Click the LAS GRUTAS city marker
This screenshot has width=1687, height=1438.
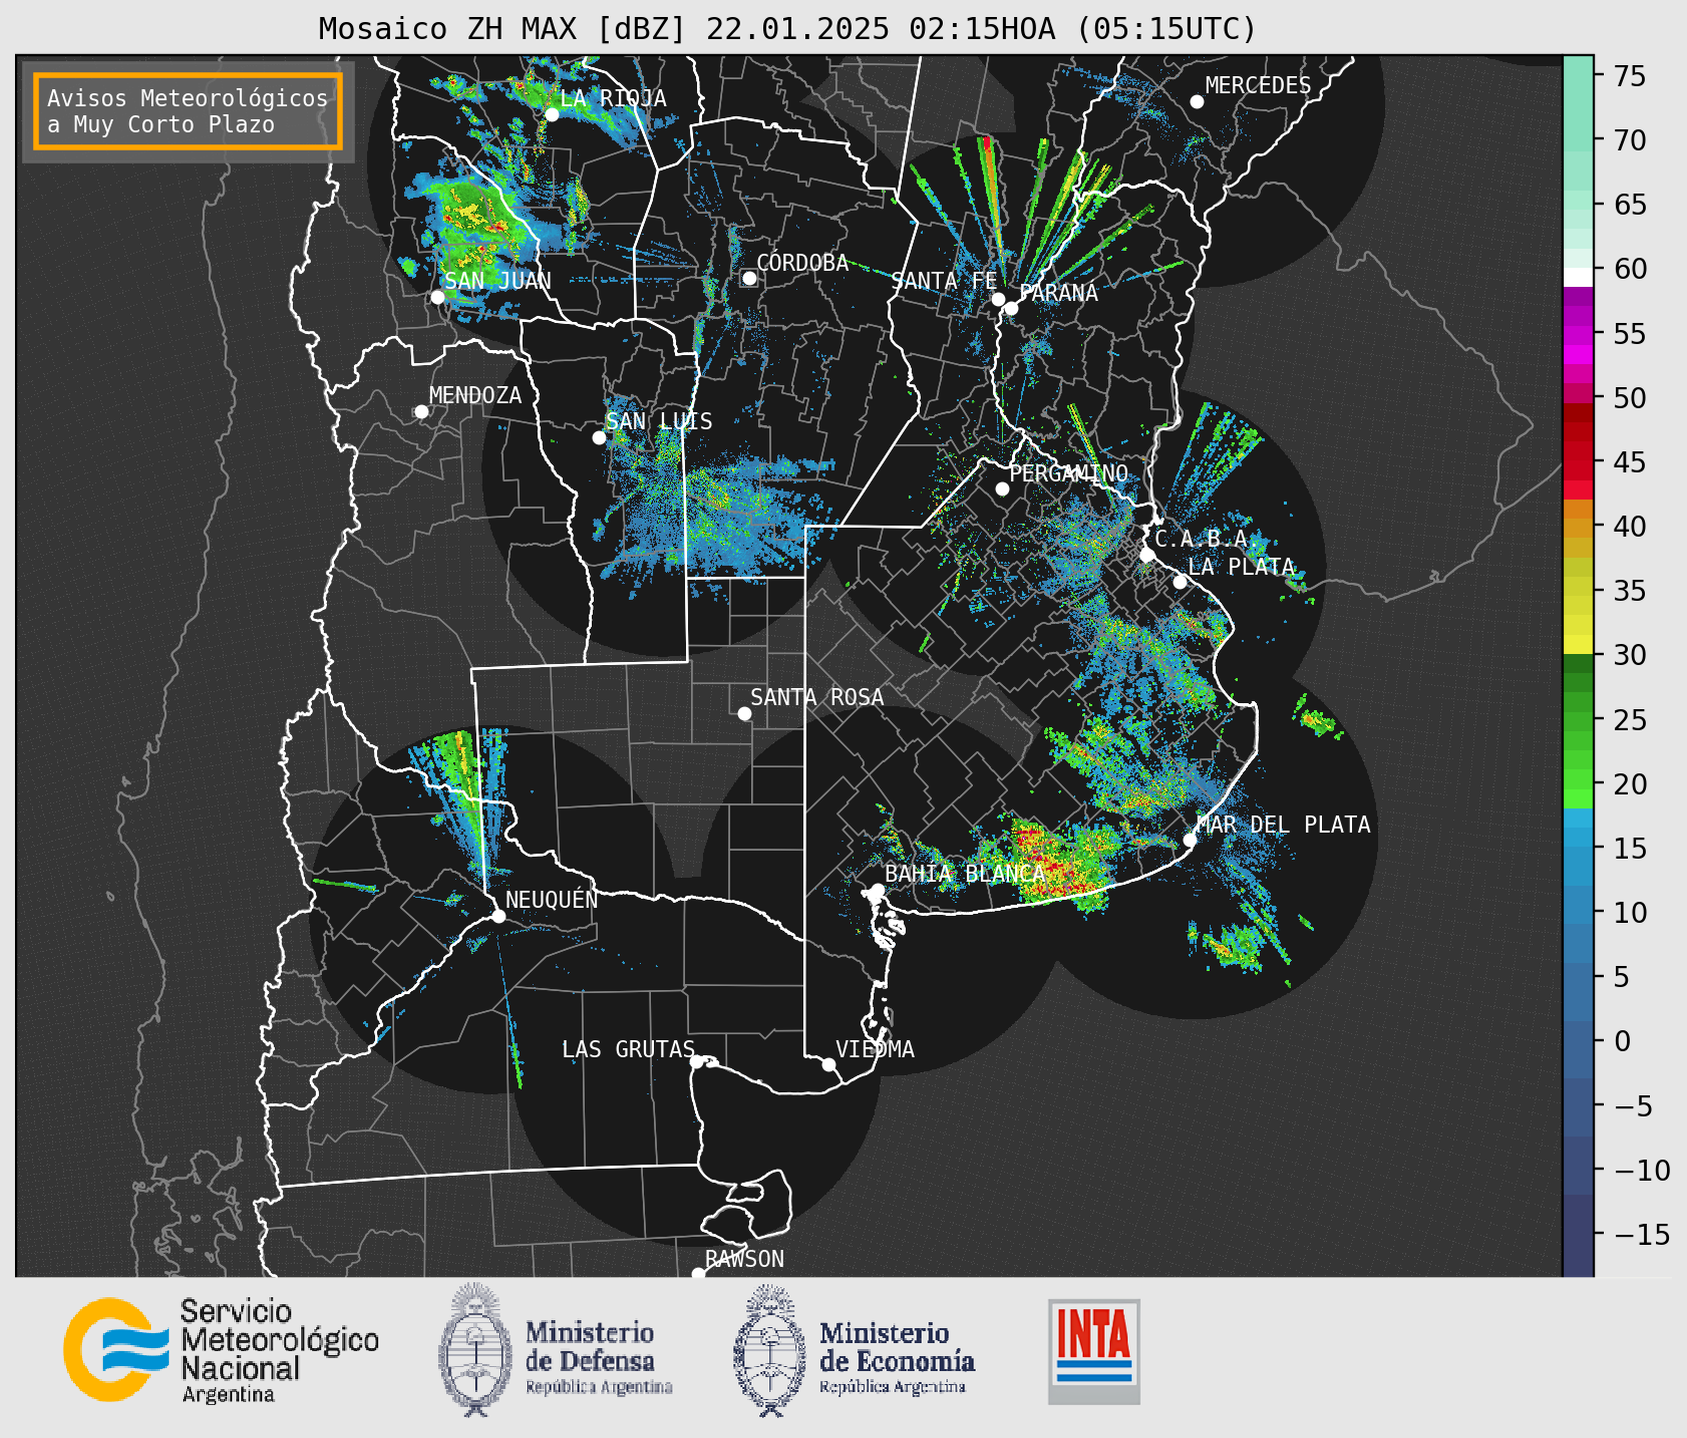pyautogui.click(x=696, y=1062)
